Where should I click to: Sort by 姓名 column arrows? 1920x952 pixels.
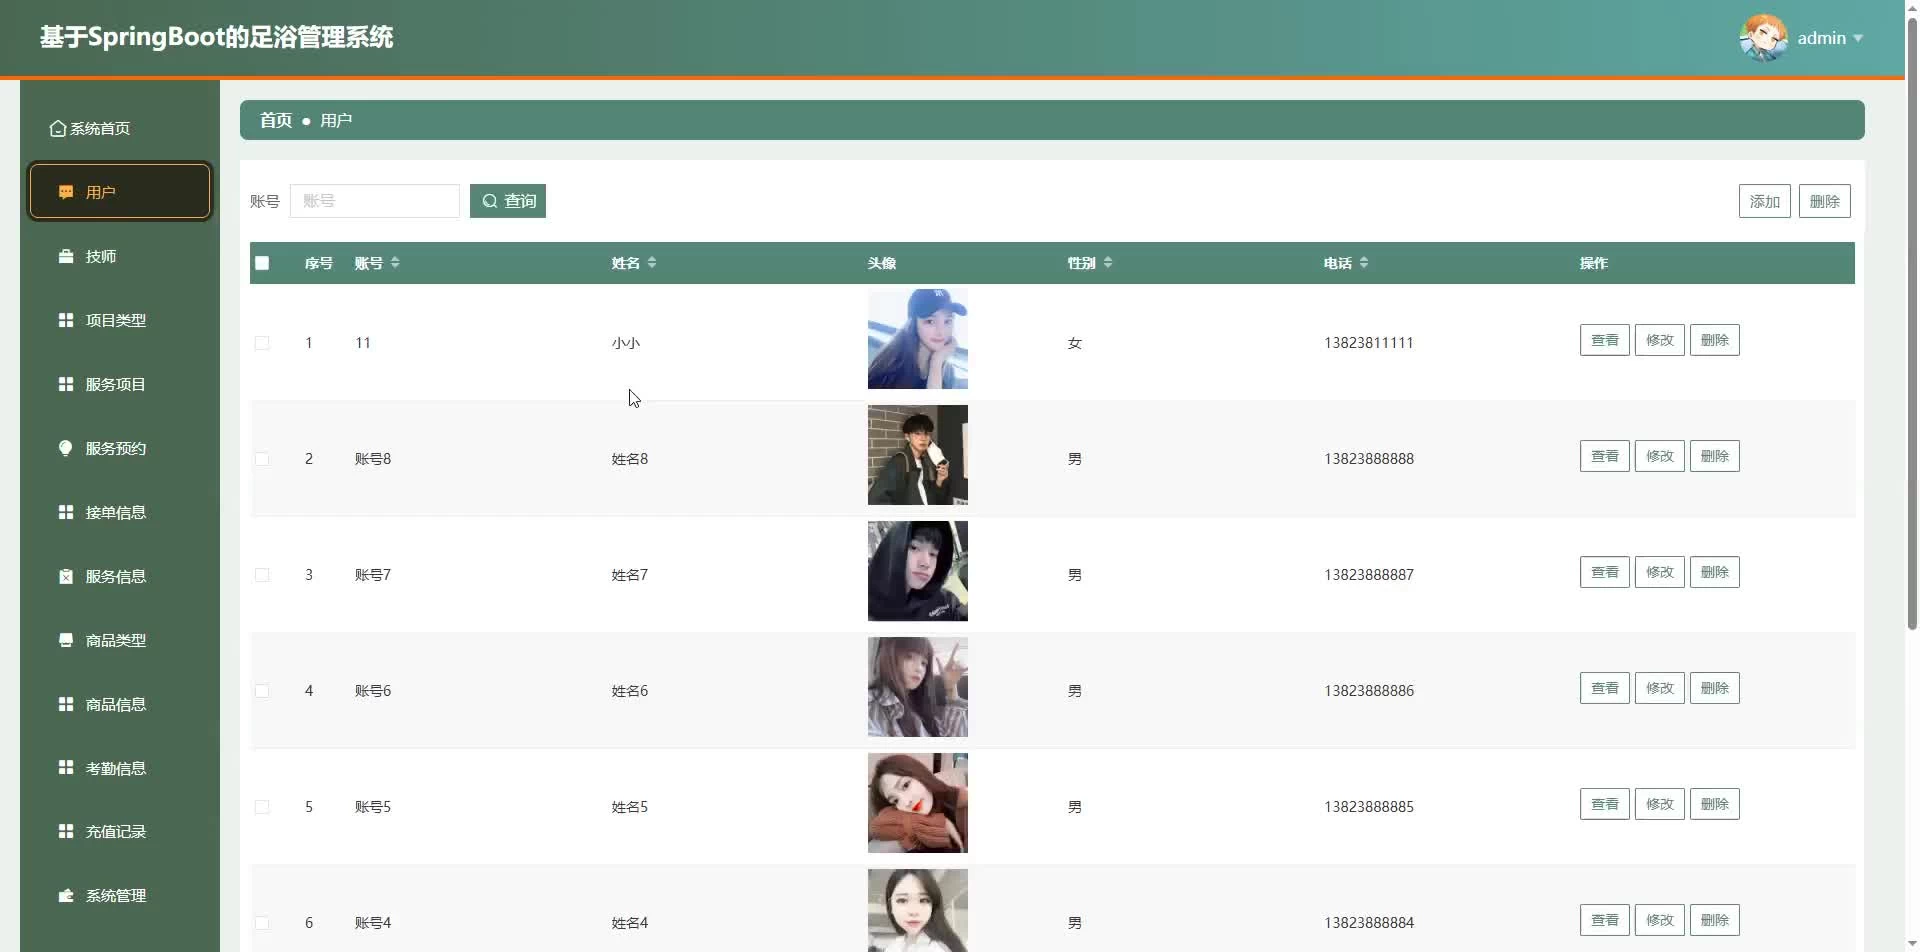pyautogui.click(x=652, y=262)
